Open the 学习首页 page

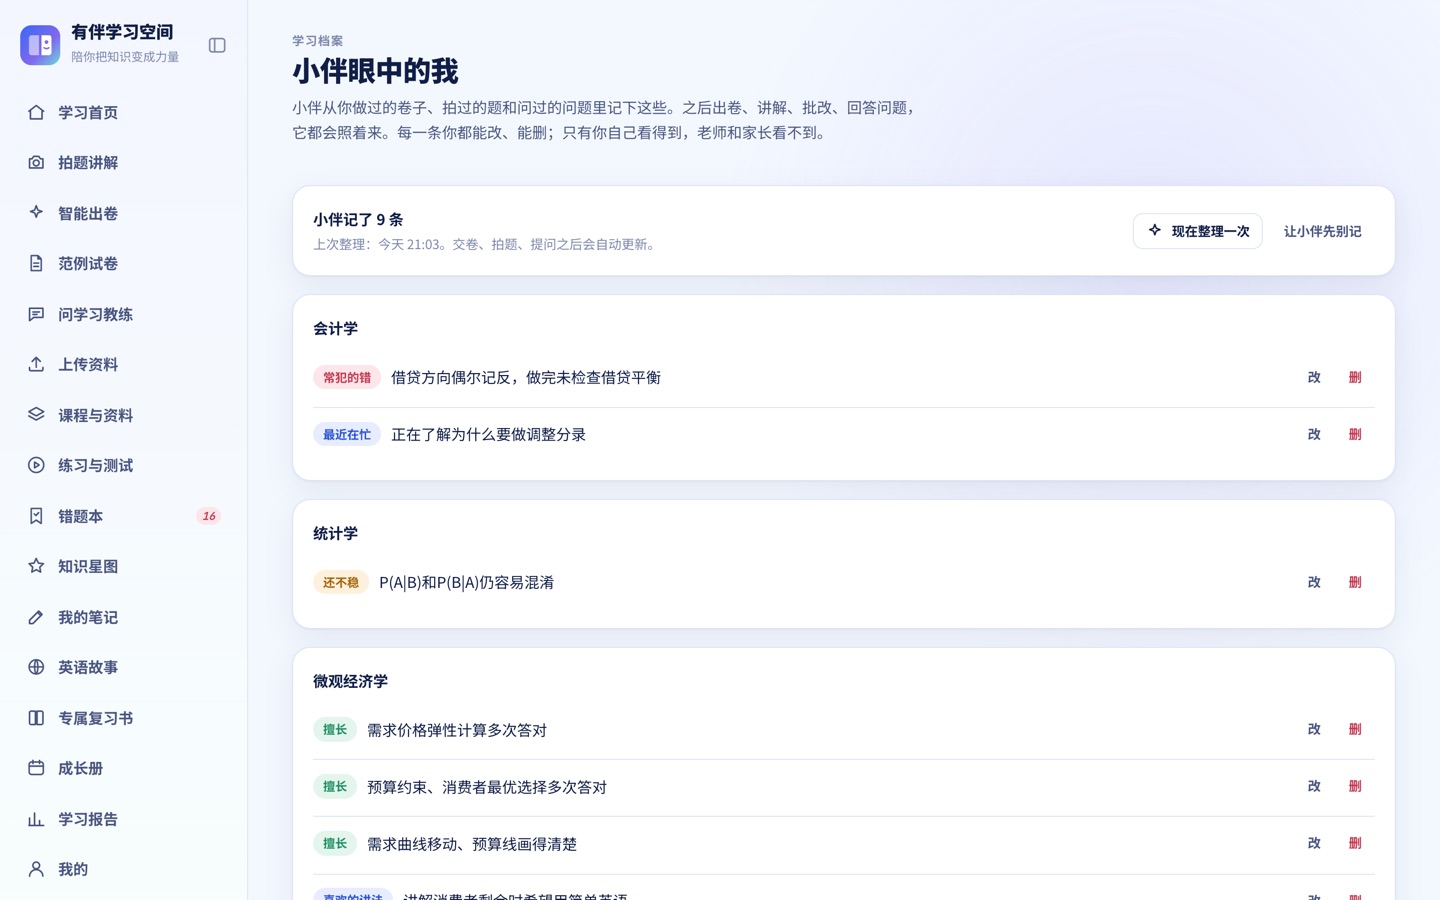point(124,112)
